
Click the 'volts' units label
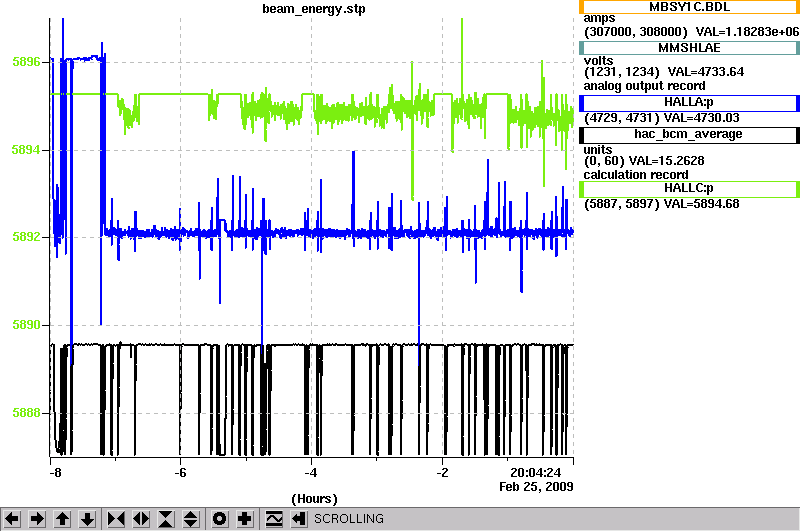(x=598, y=61)
